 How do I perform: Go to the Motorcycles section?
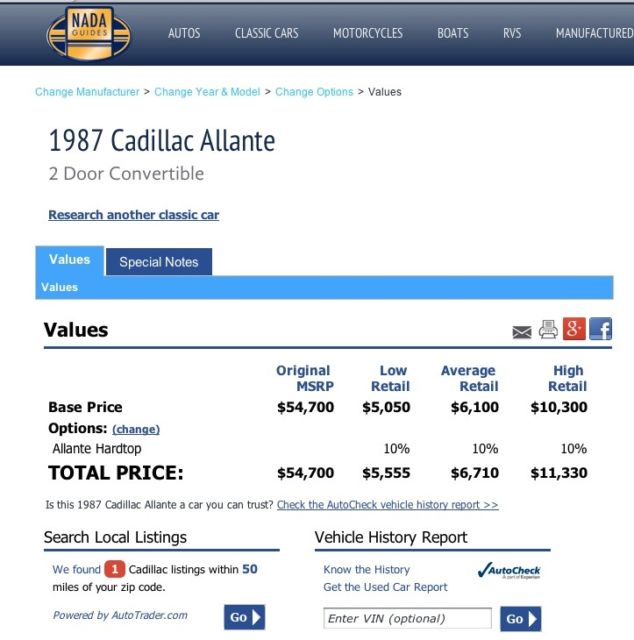pos(367,33)
